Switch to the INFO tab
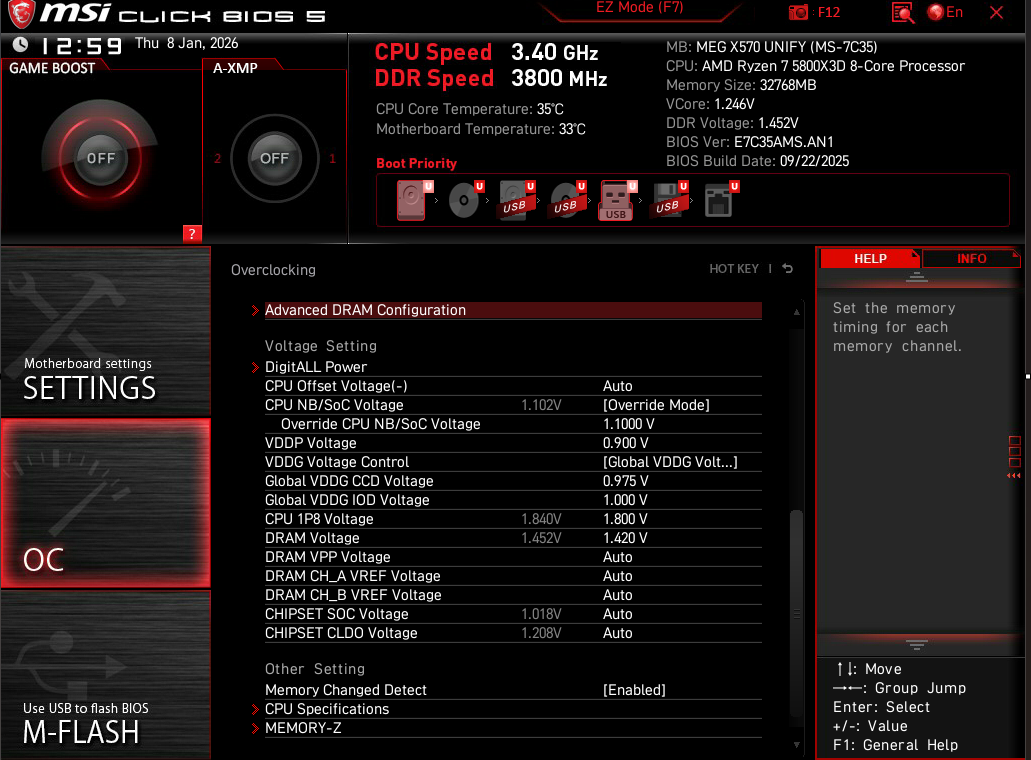 (971, 258)
